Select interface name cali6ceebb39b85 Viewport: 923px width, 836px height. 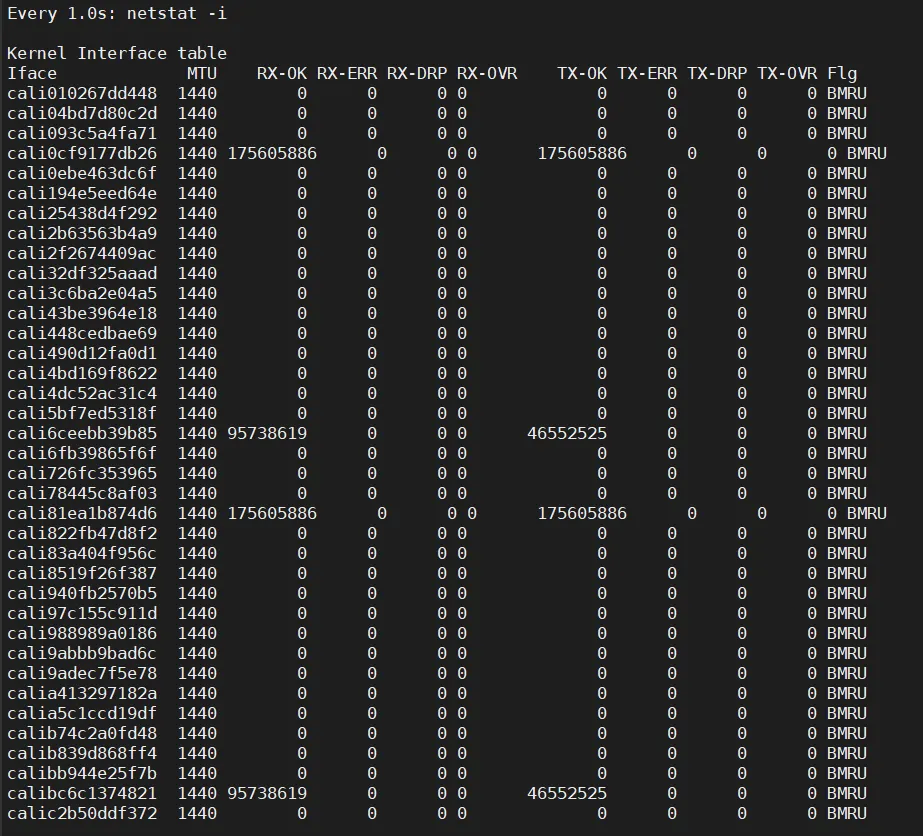coord(82,434)
